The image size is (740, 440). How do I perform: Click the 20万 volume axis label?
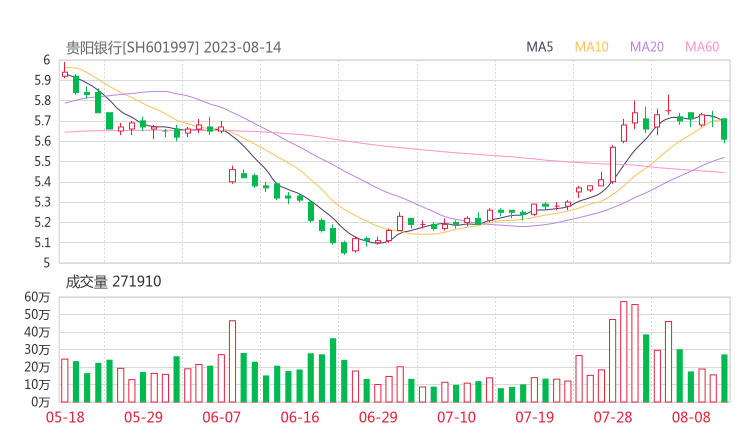tap(37, 367)
